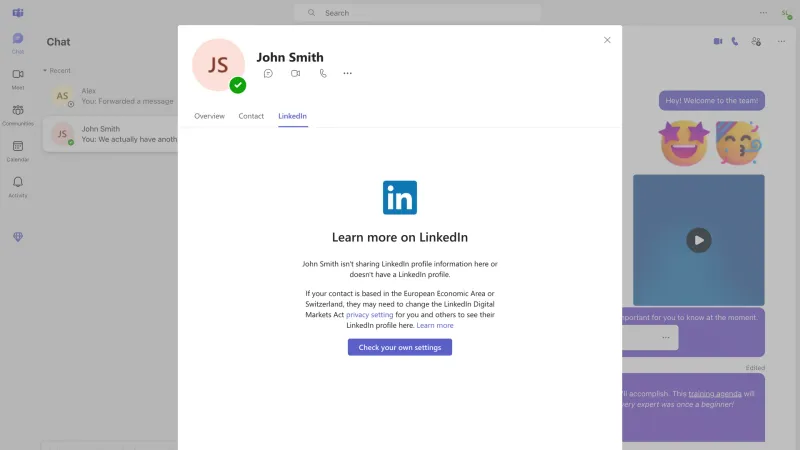This screenshot has width=800, height=450.
Task: Switch to the Contact tab
Action: [x=251, y=116]
